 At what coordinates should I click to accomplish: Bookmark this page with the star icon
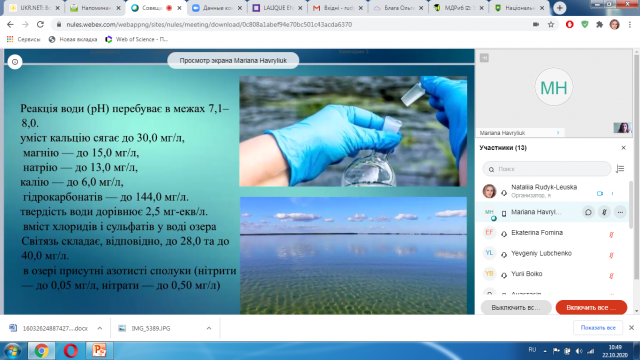click(551, 24)
